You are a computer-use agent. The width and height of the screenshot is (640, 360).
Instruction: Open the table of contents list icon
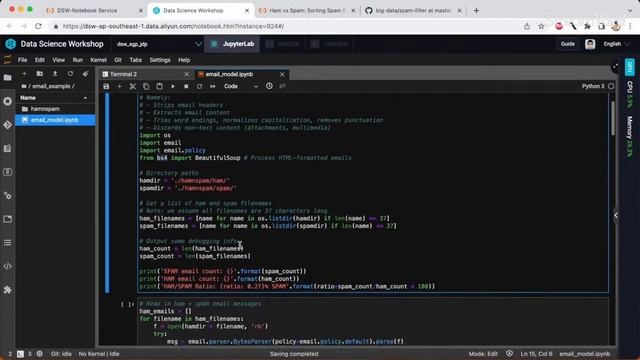click(7, 243)
